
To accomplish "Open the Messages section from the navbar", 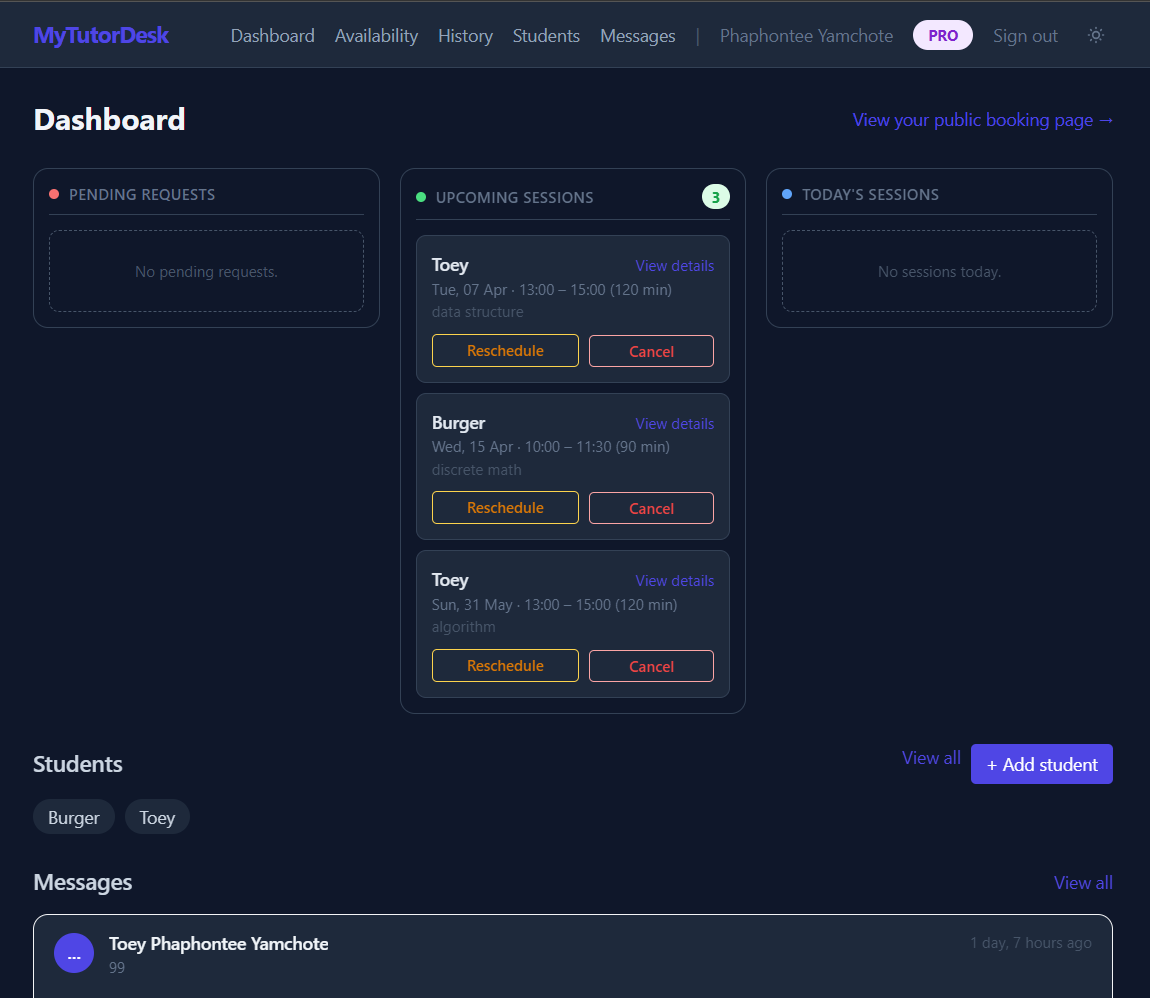I will [637, 35].
